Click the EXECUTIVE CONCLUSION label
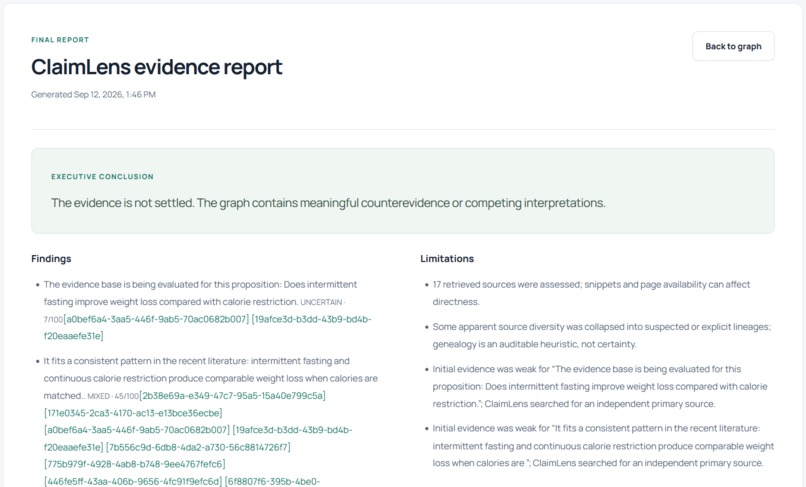This screenshot has width=806, height=487. (102, 176)
